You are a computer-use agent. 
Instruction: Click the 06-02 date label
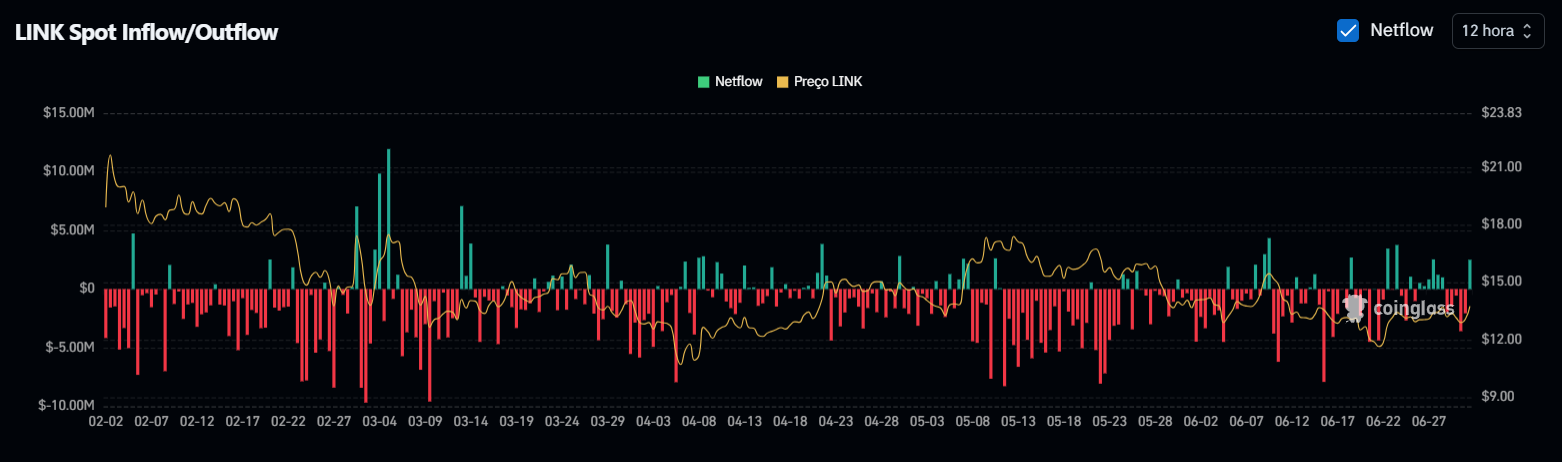[x=1200, y=422]
